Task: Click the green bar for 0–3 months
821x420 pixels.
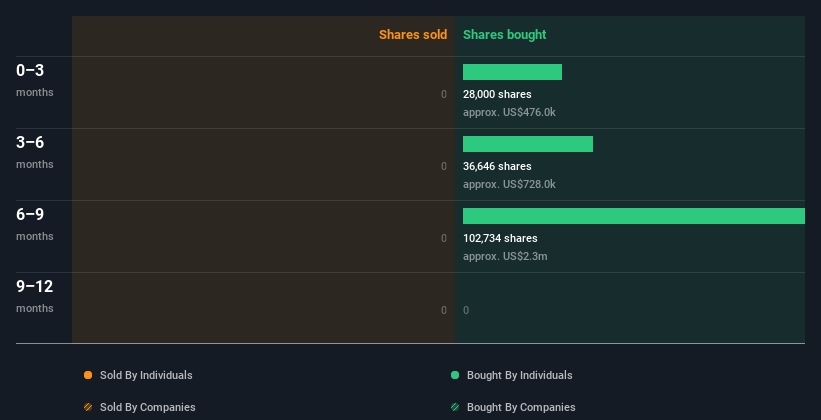Action: [512, 72]
